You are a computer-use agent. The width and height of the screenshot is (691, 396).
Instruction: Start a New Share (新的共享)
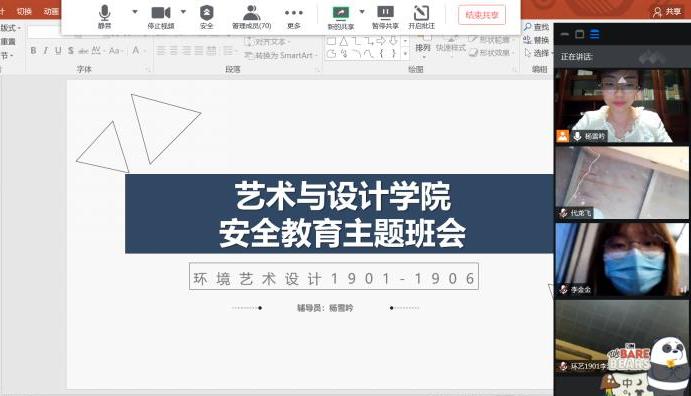point(341,18)
